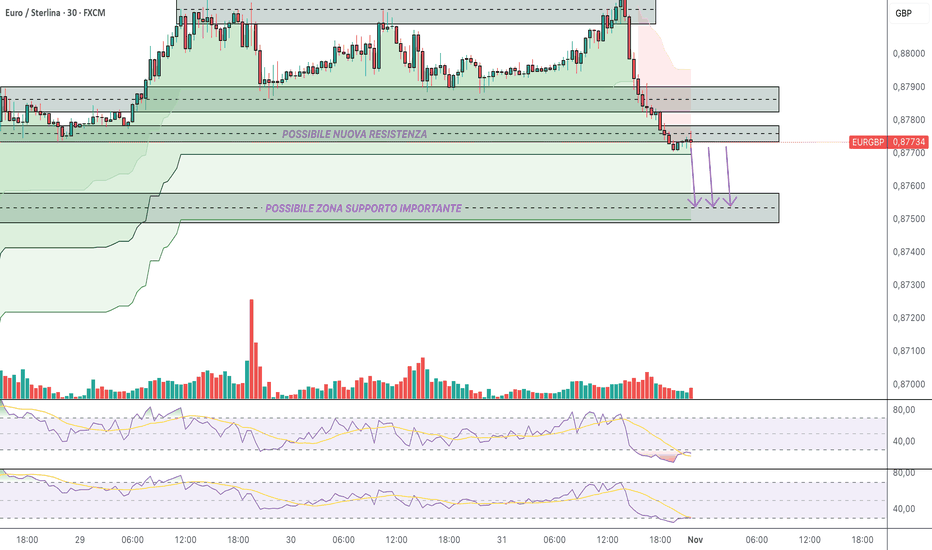
Task: Select the POSSIBILE ZONA SUPPORTO IMPORTANTE annotation
Action: click(x=363, y=209)
